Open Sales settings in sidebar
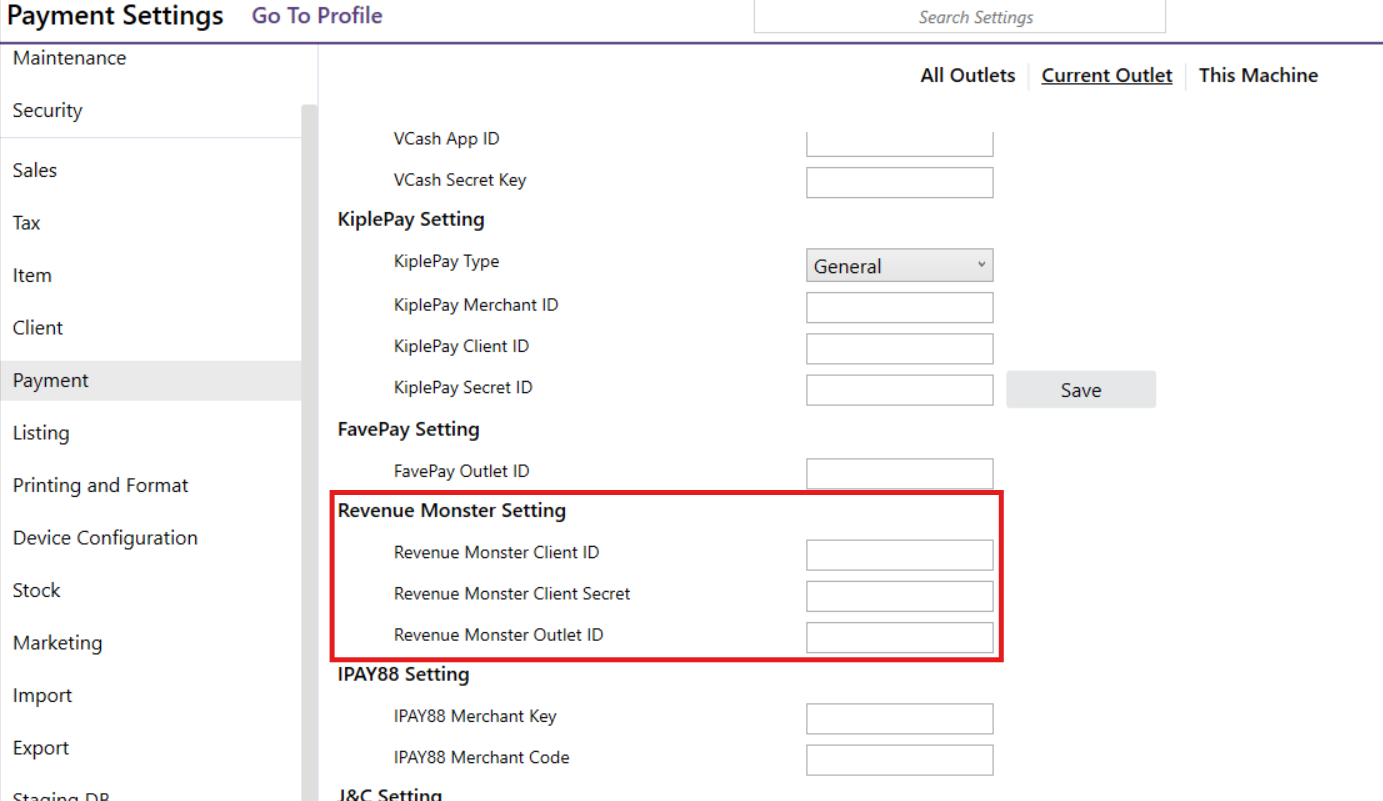 [35, 170]
